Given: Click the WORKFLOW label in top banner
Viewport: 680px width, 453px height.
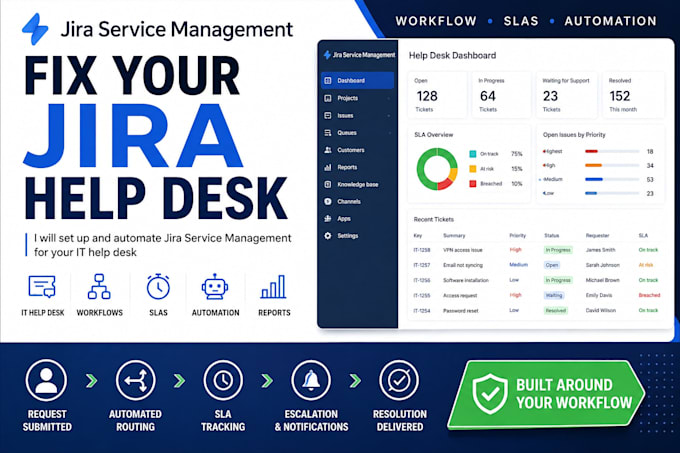Looking at the screenshot, I should tap(436, 21).
